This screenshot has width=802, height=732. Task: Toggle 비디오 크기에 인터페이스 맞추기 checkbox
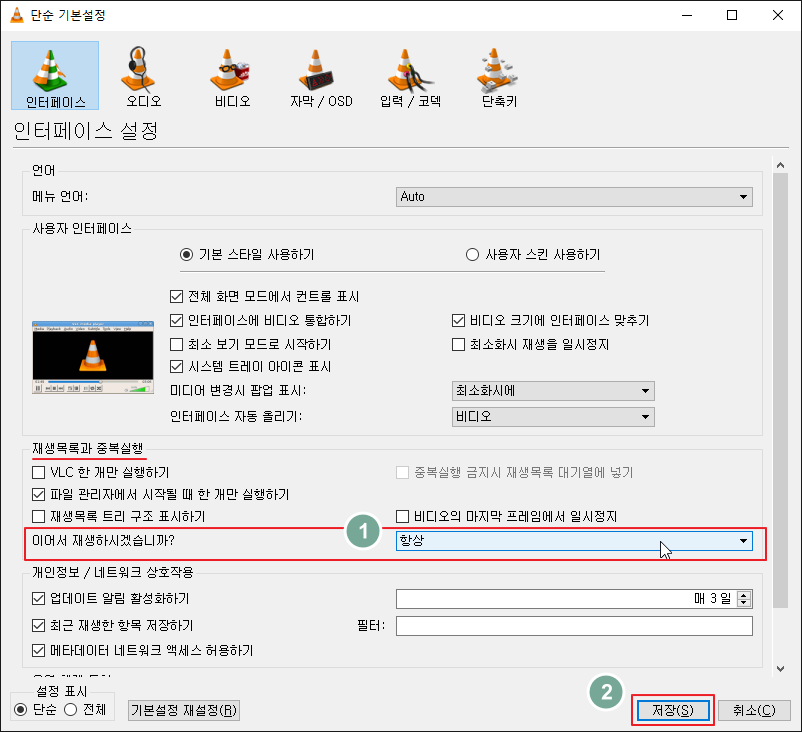point(458,320)
